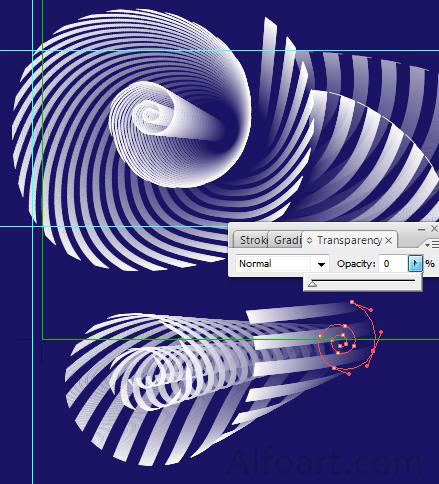Viewport: 439px width, 484px height.
Task: Close the floating panel group
Action: [434, 228]
